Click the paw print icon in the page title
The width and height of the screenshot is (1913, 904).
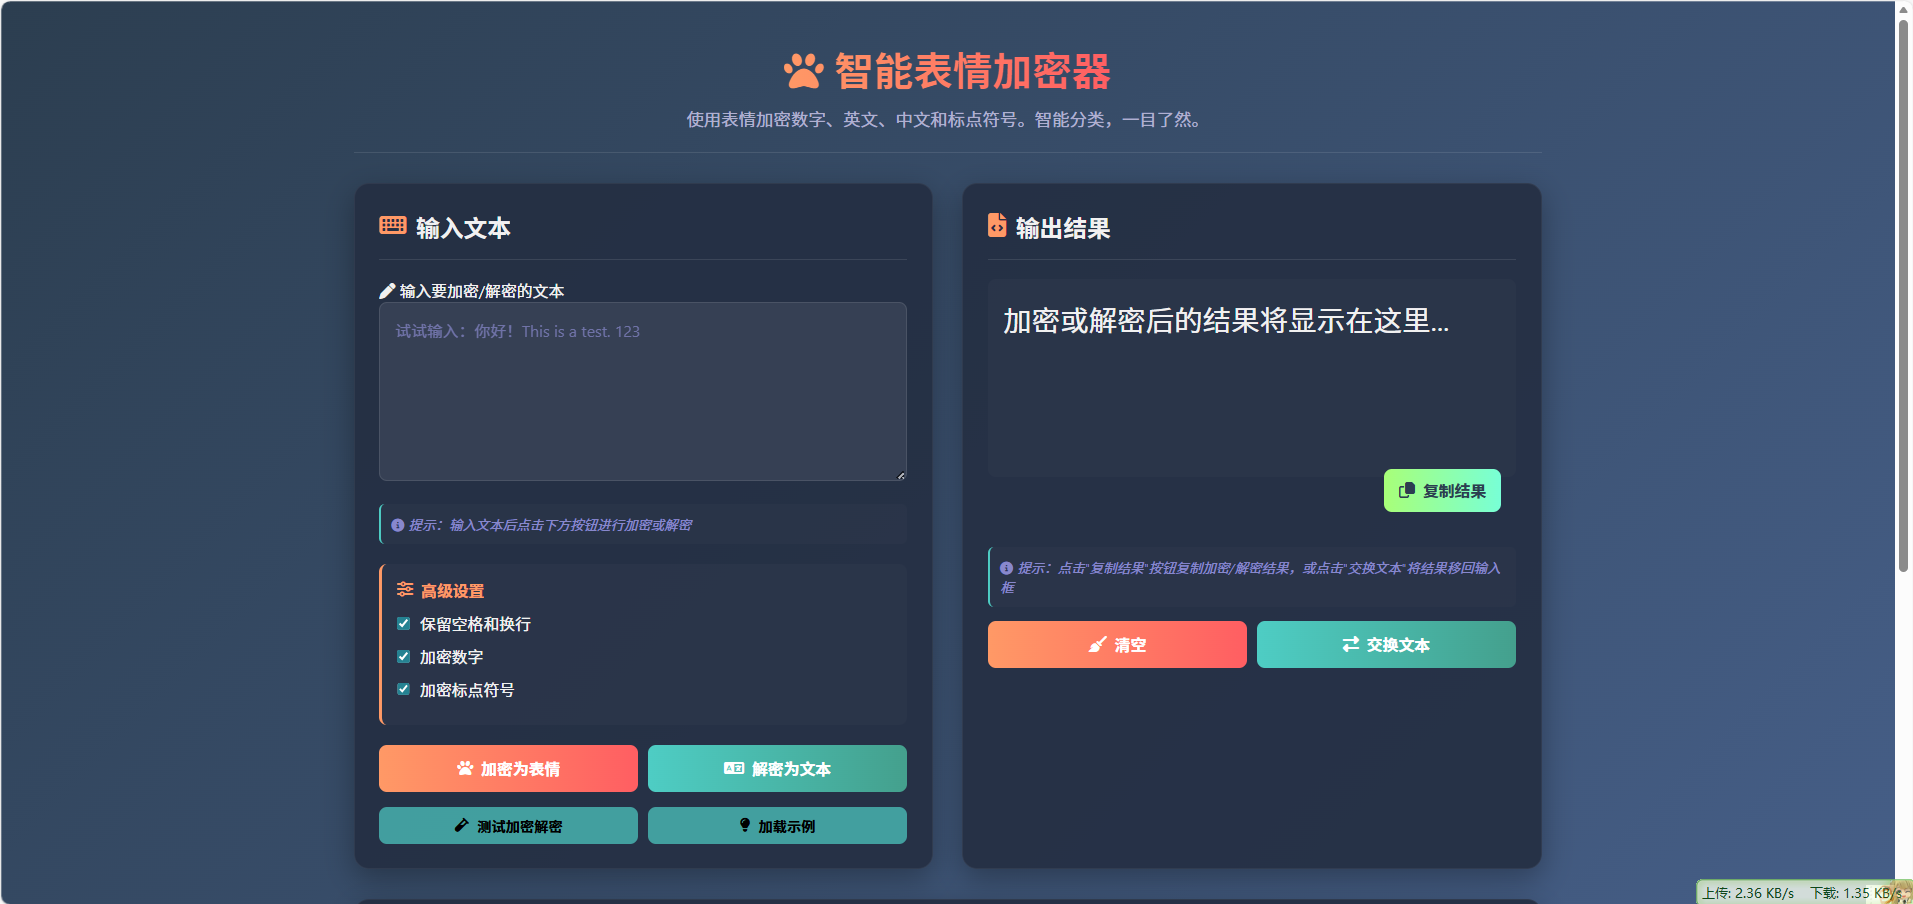click(x=802, y=71)
